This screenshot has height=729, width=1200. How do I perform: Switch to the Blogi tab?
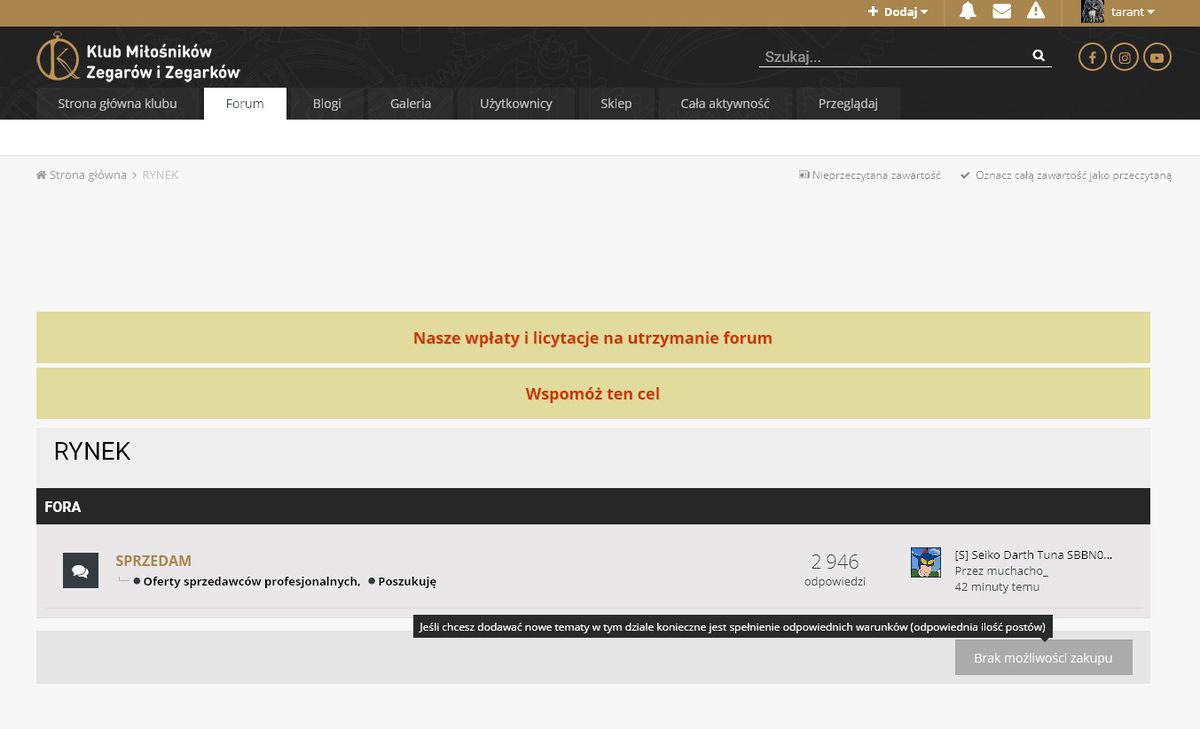coord(326,104)
